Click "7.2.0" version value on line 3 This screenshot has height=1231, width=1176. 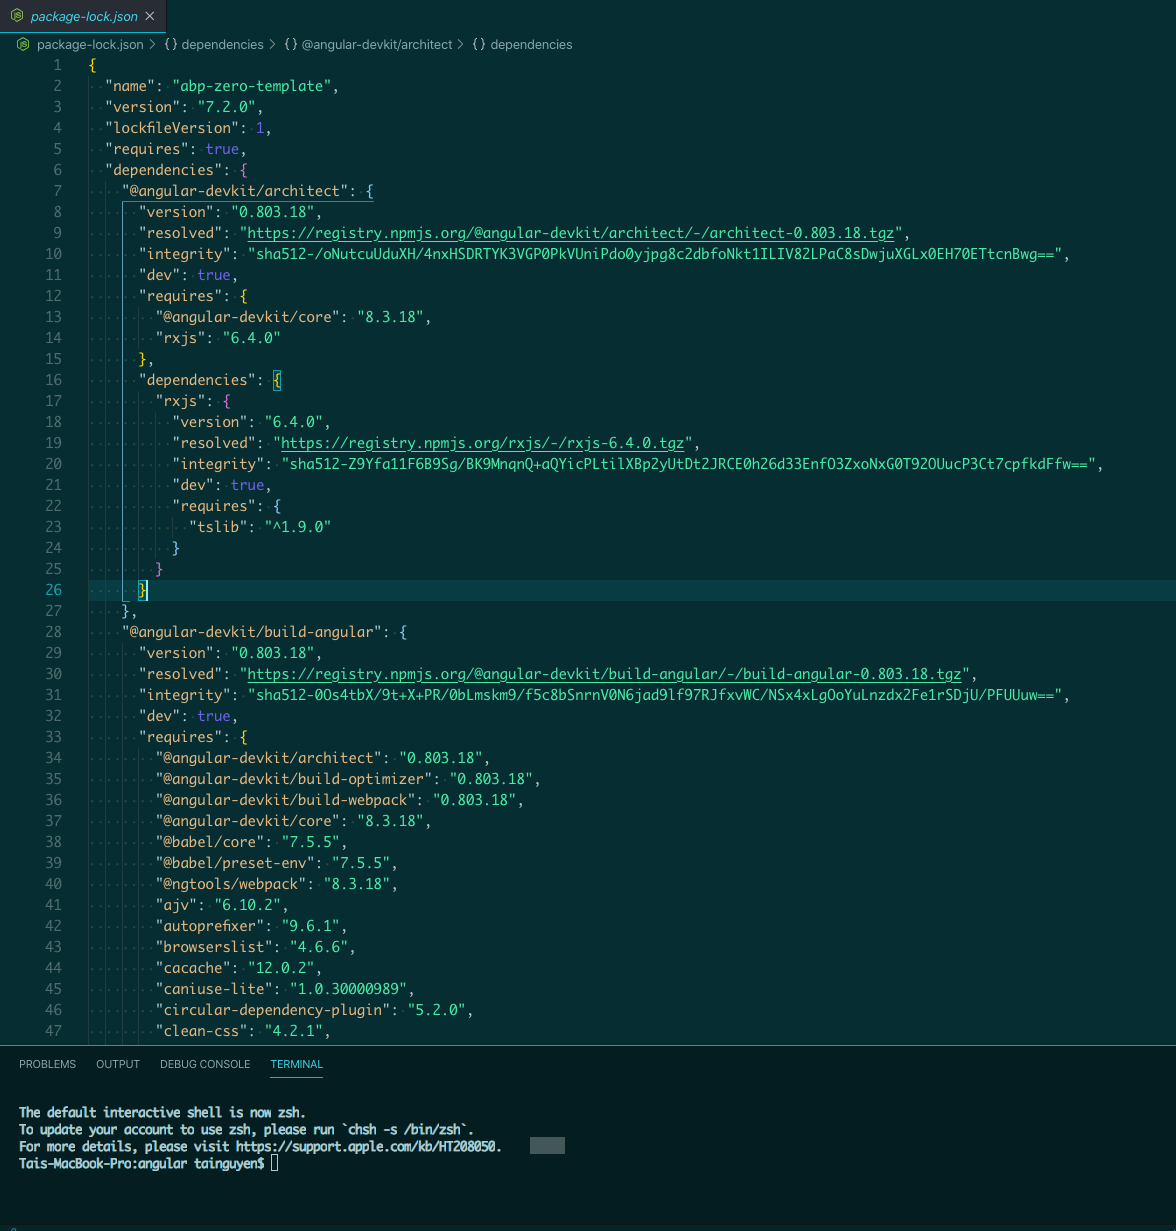coord(226,107)
